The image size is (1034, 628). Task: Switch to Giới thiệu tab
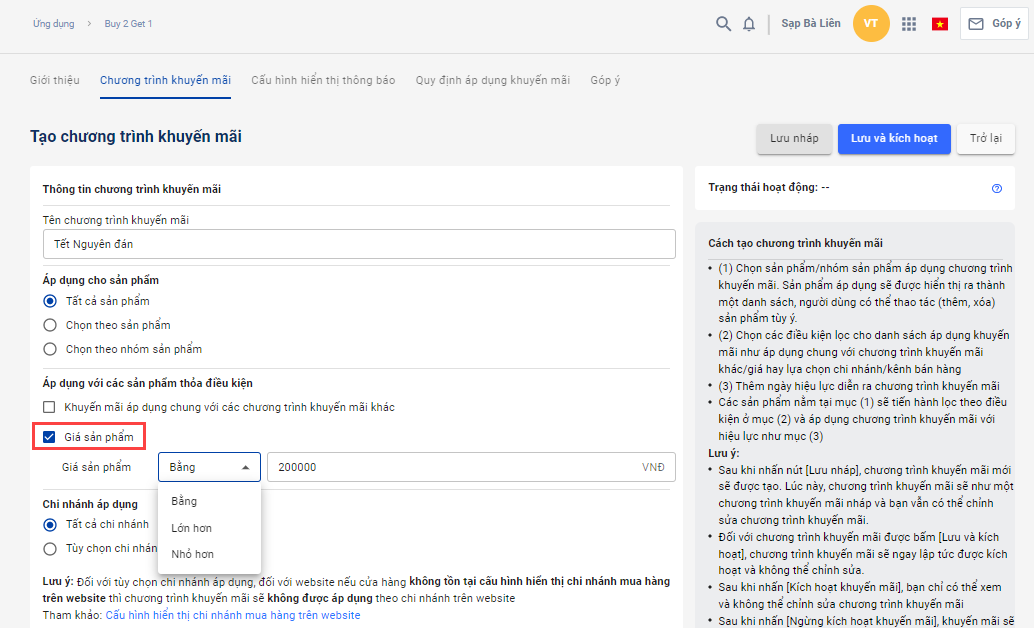55,80
